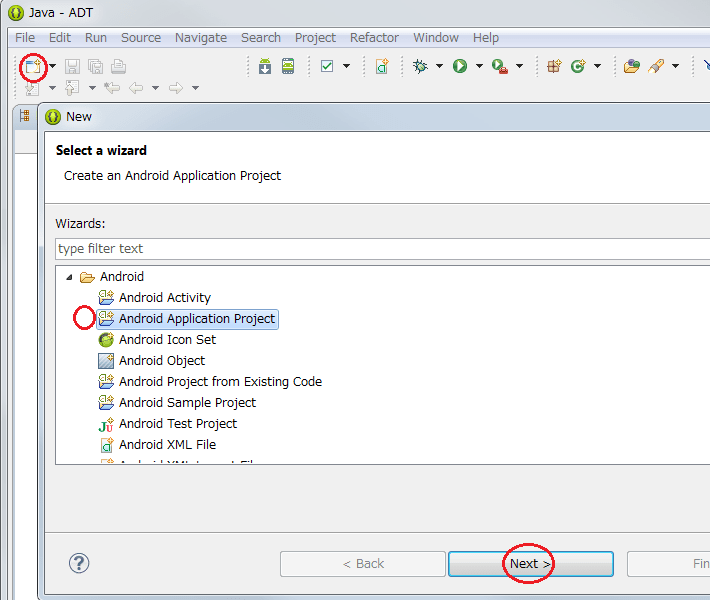Click the green Run icon
The width and height of the screenshot is (710, 600).
pyautogui.click(x=460, y=66)
